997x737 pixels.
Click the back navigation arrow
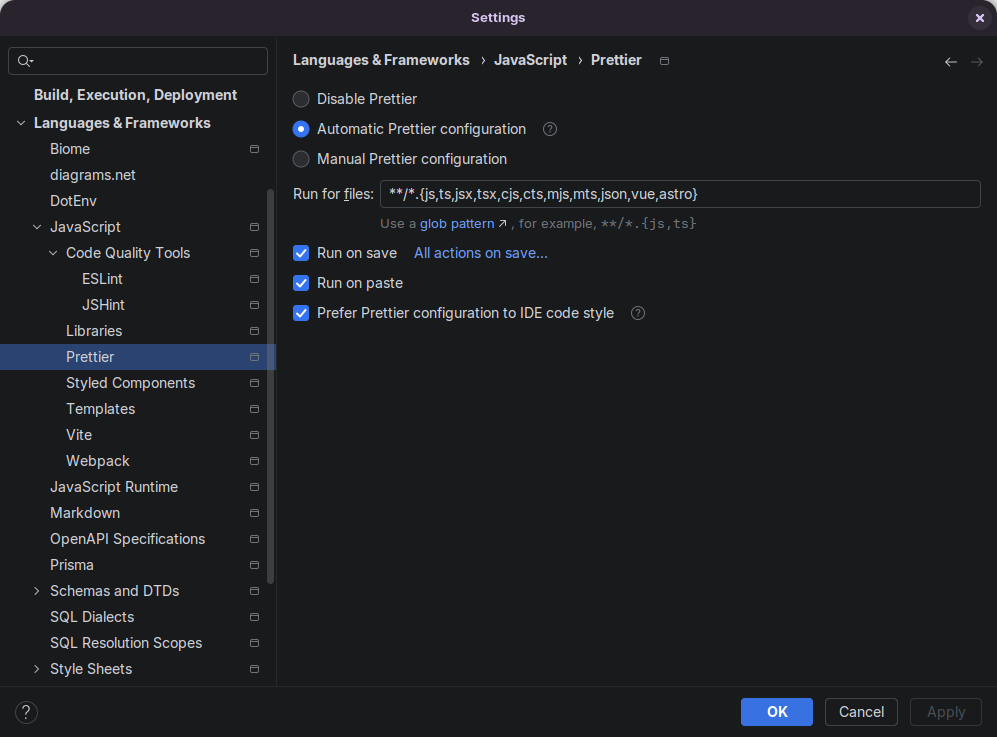[x=950, y=61]
